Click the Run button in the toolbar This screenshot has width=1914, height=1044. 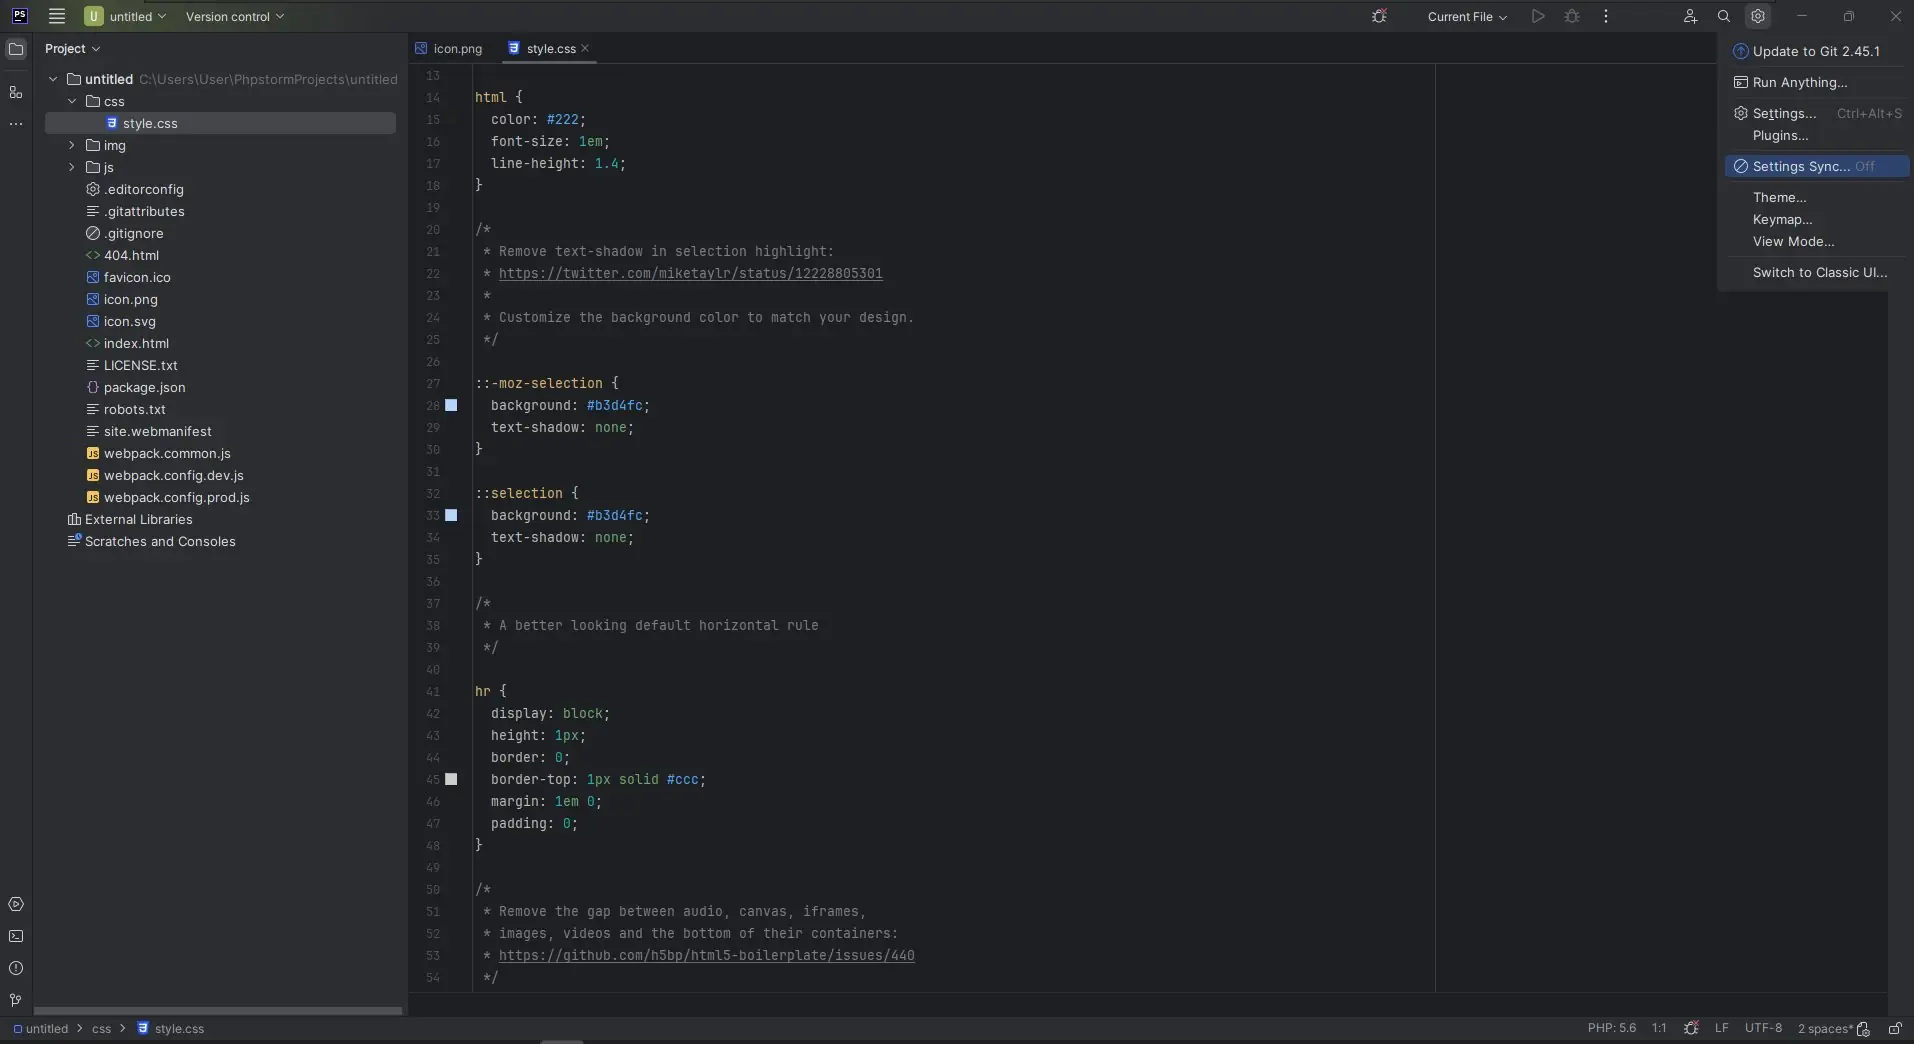pyautogui.click(x=1538, y=16)
